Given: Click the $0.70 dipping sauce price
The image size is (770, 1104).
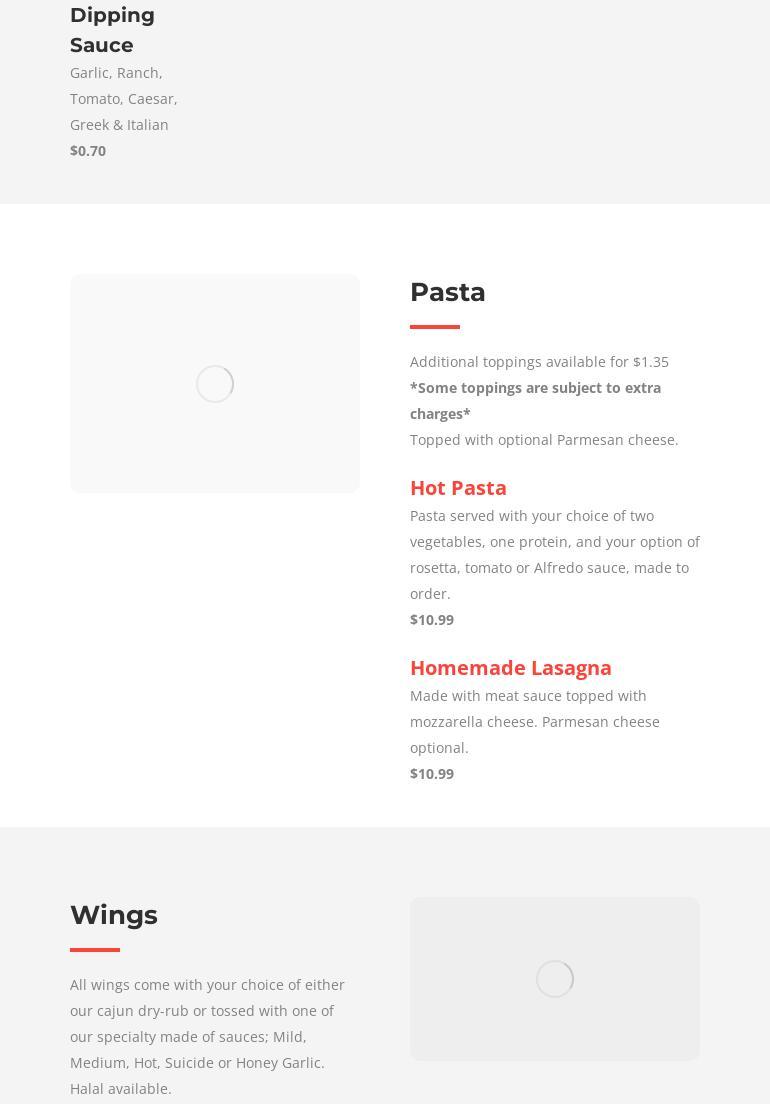Looking at the screenshot, I should 88,151.
